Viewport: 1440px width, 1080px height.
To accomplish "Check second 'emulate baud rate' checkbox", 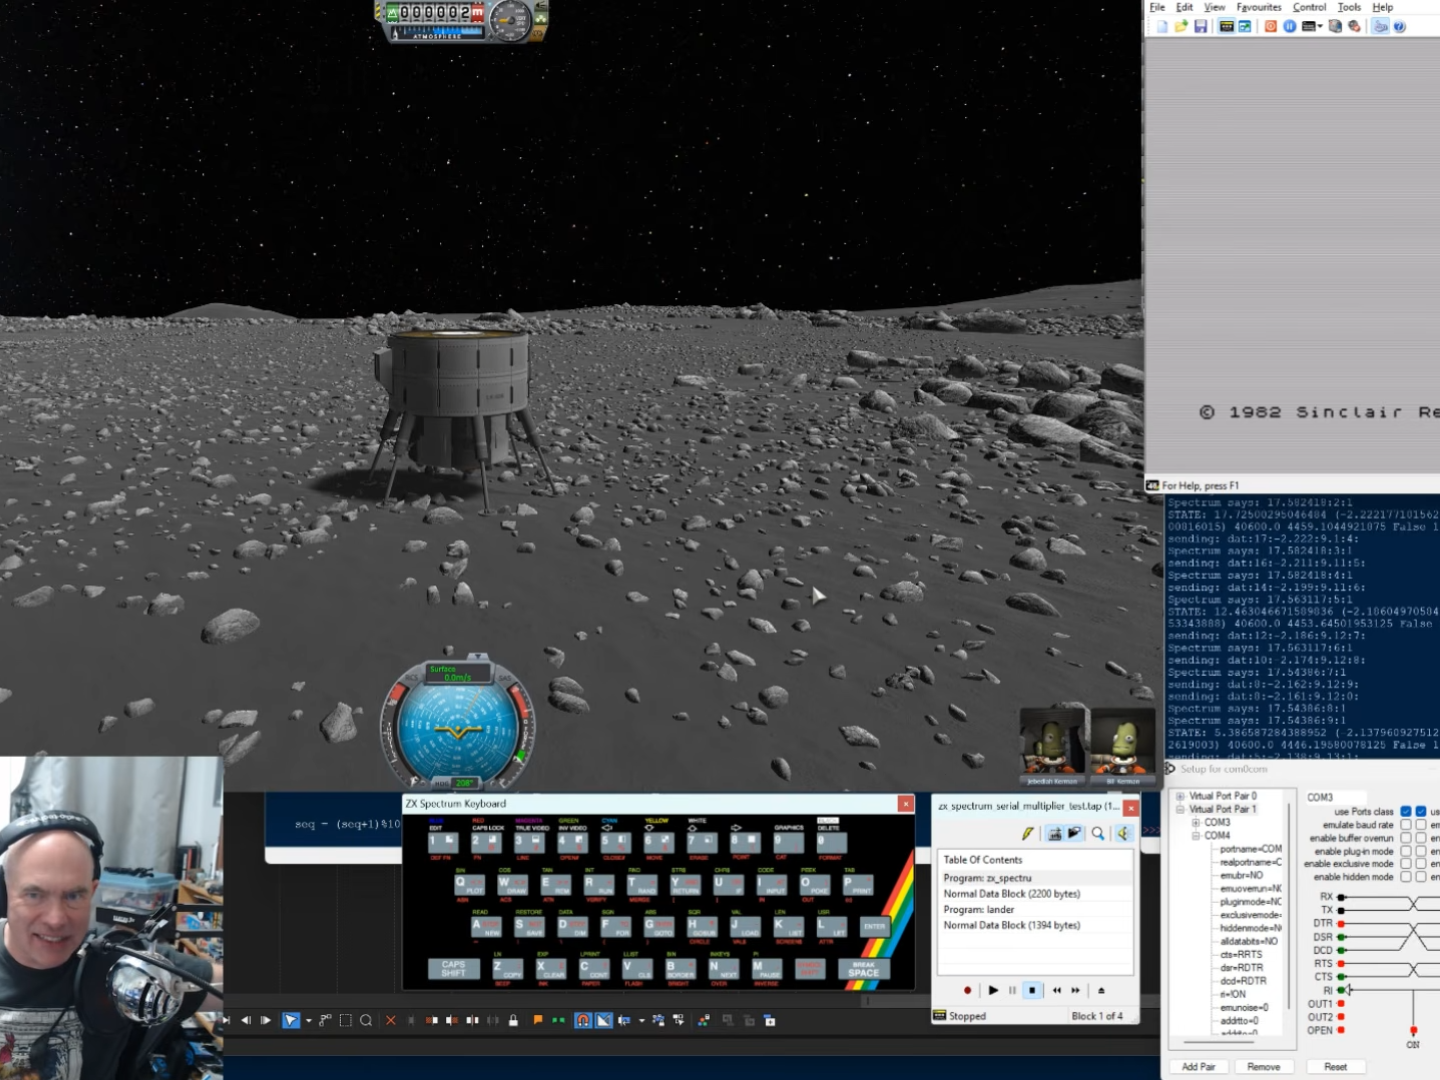I will pos(1421,825).
